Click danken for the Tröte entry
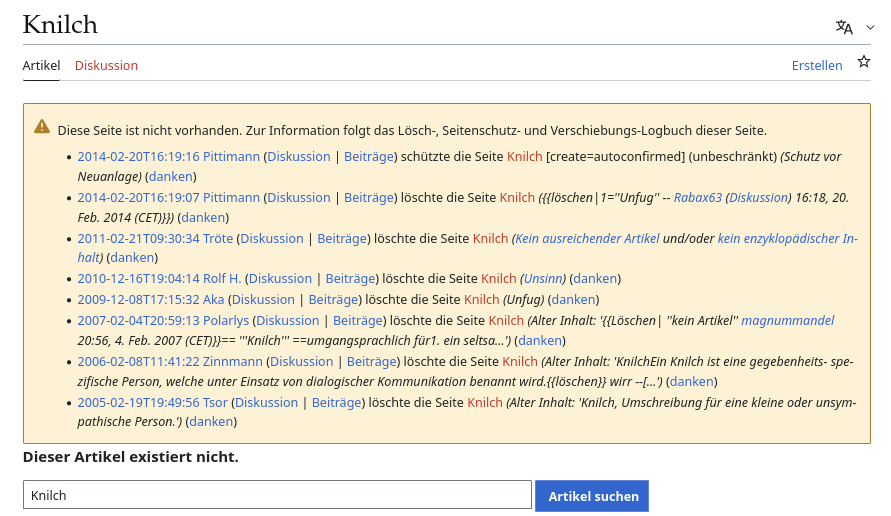The height and width of the screenshot is (516, 891). point(132,257)
